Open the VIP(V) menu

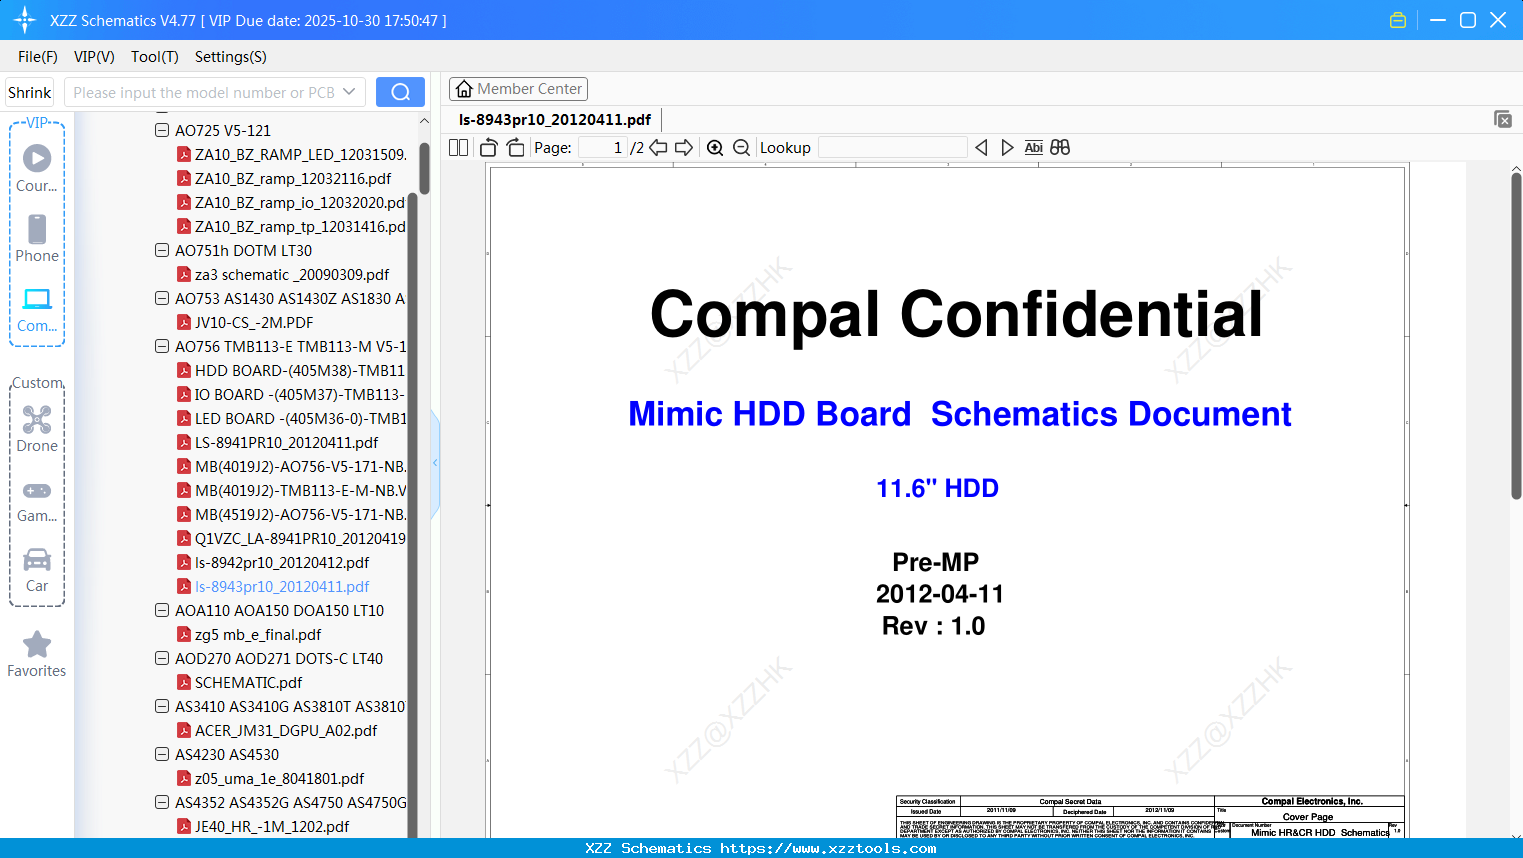point(94,57)
